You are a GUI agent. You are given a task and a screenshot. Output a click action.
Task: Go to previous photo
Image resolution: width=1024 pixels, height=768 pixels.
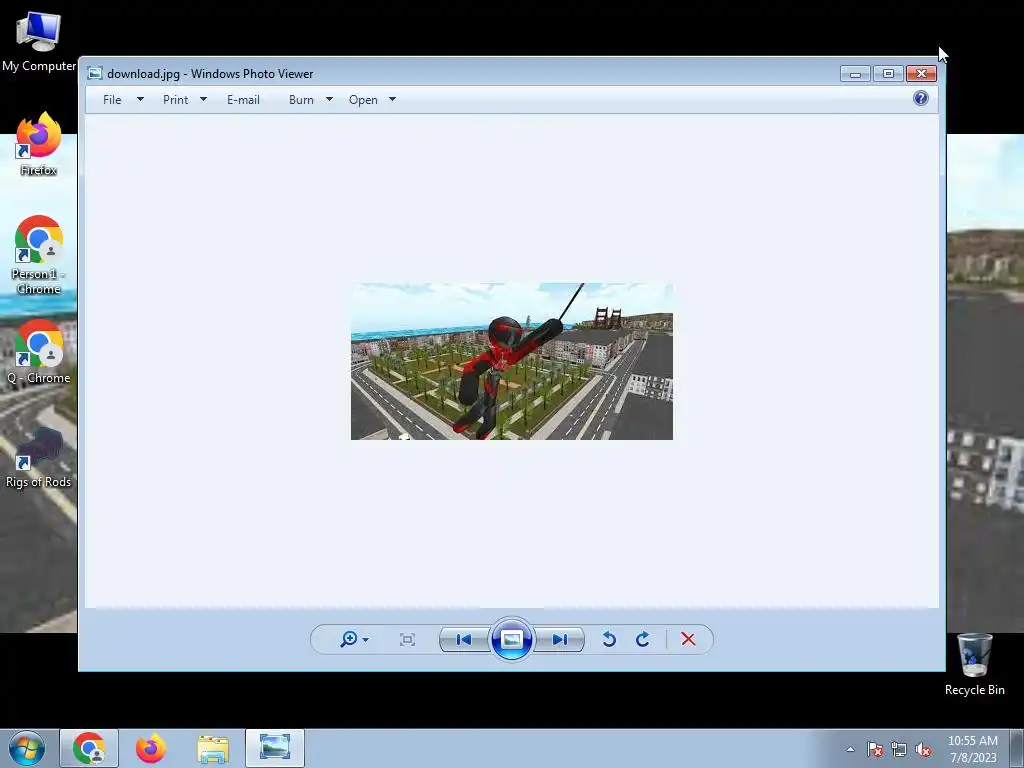[464, 639]
